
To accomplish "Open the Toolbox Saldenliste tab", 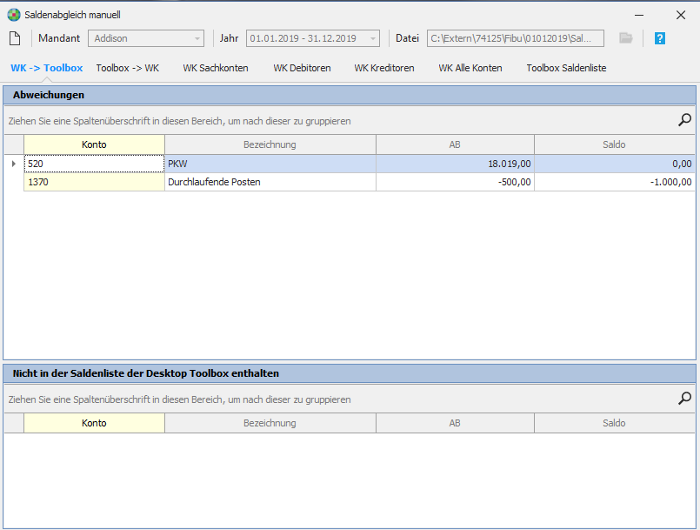I will click(566, 68).
